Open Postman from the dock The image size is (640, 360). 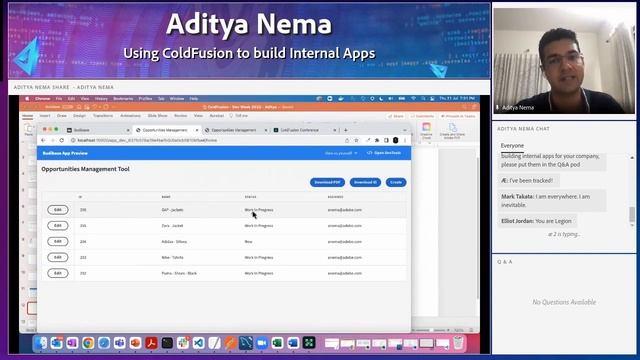[x=230, y=343]
